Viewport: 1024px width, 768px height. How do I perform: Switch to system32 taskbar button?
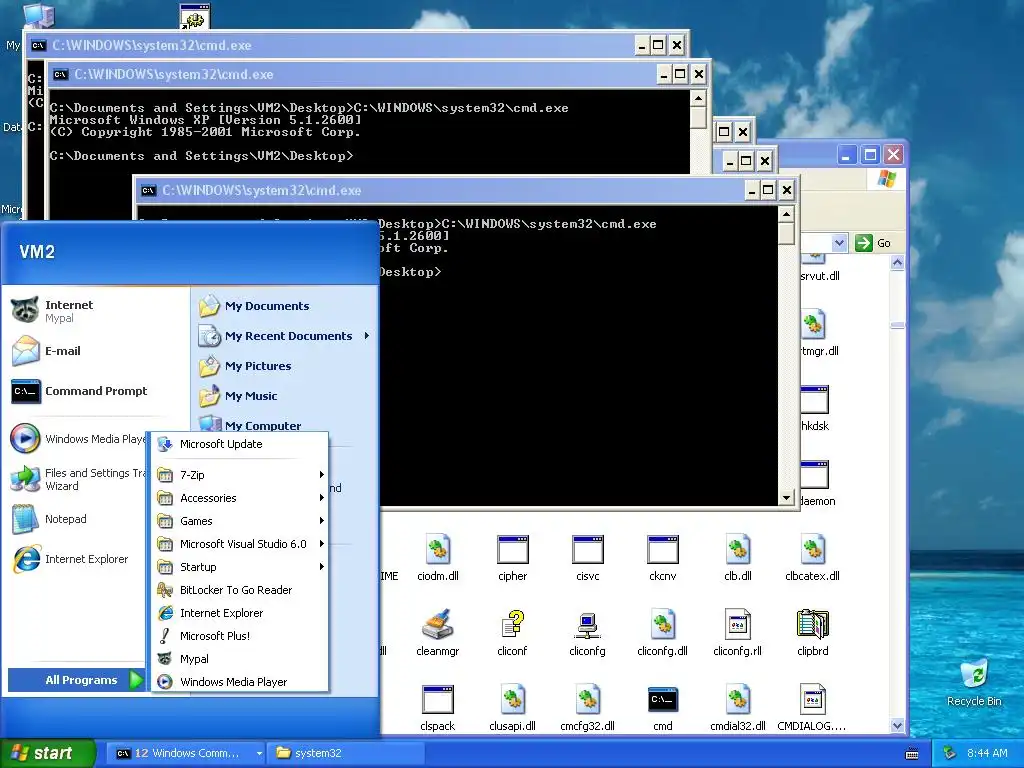pyautogui.click(x=347, y=753)
